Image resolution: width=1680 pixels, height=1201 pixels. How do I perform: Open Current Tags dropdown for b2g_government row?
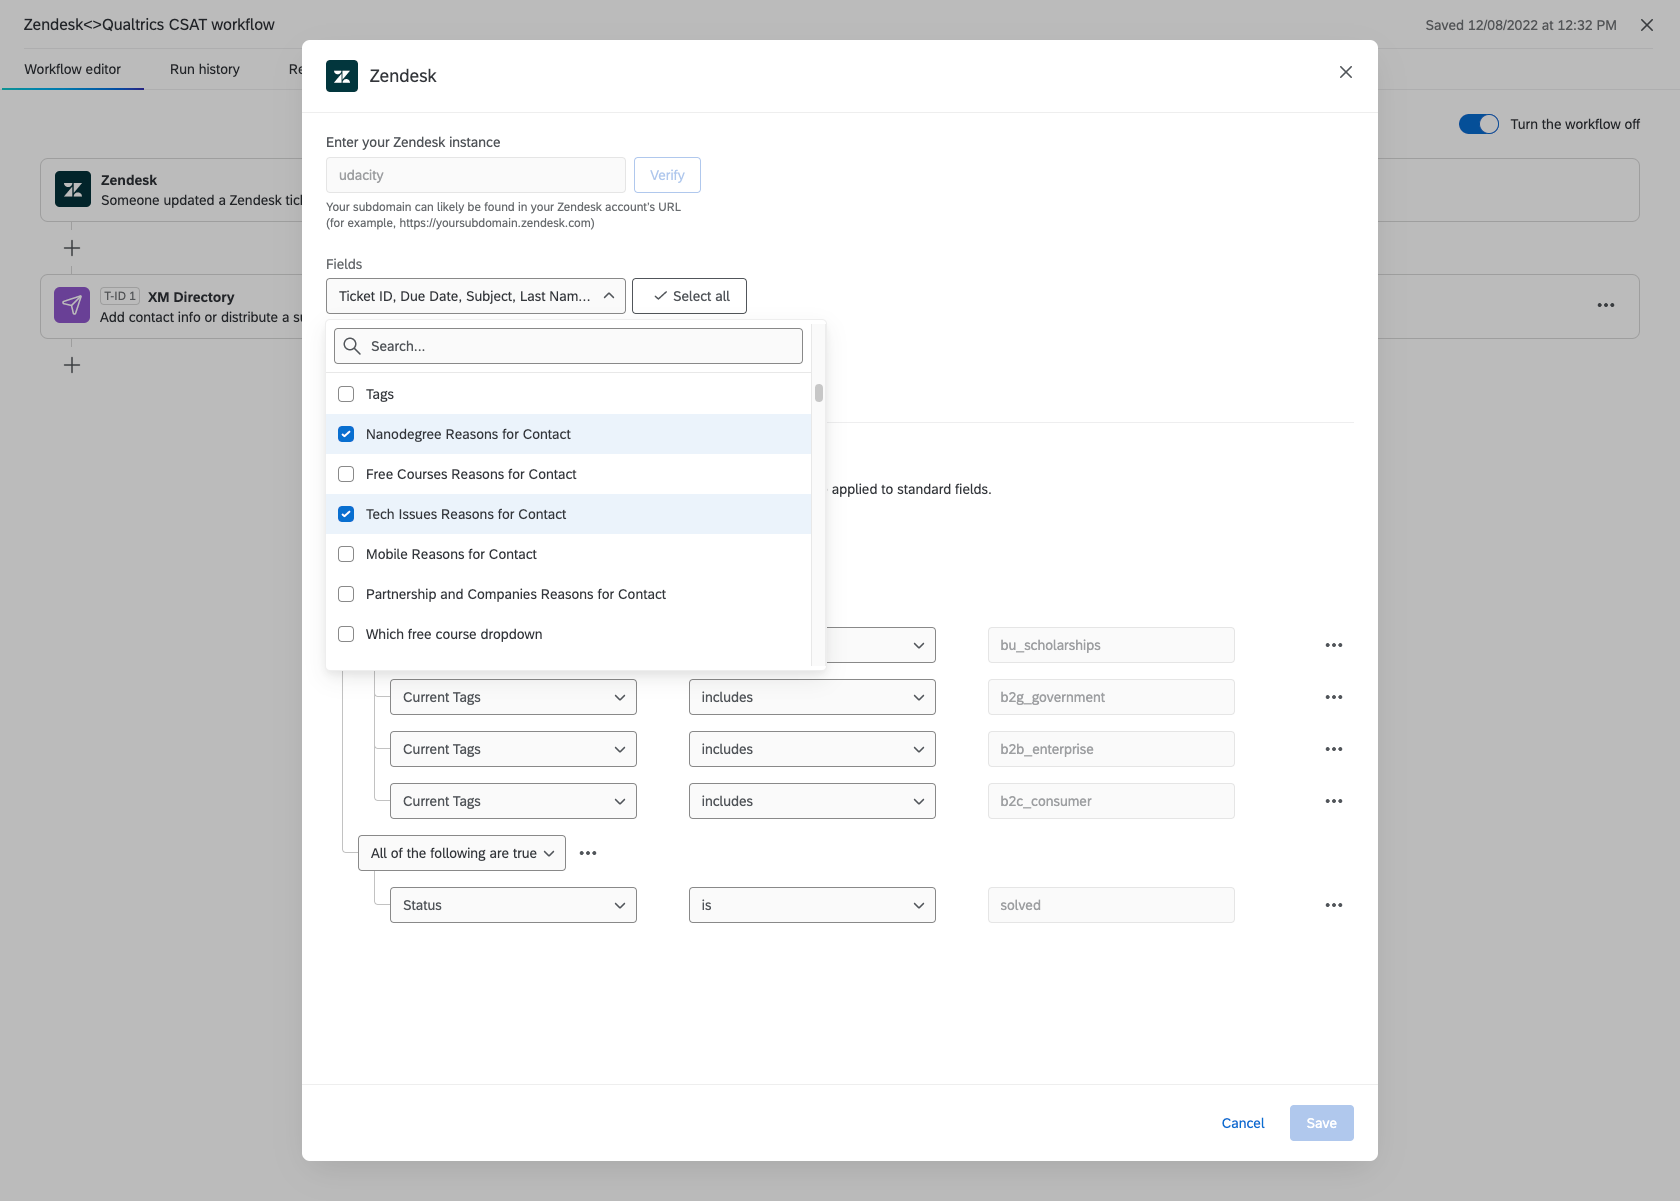513,697
